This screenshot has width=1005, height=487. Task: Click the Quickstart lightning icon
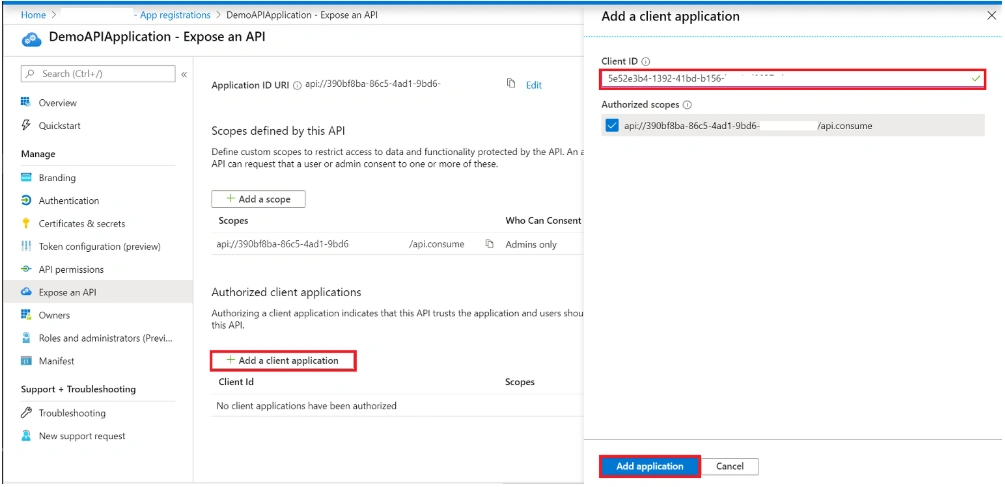click(x=26, y=125)
